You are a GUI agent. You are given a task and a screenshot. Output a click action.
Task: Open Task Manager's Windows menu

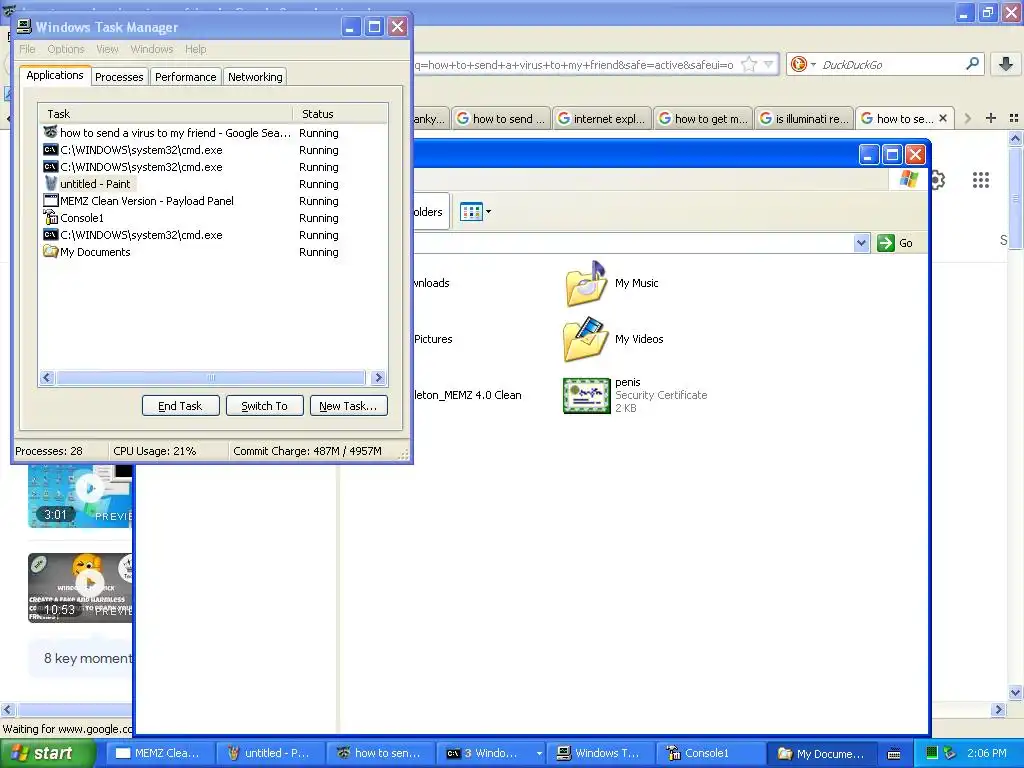(152, 49)
